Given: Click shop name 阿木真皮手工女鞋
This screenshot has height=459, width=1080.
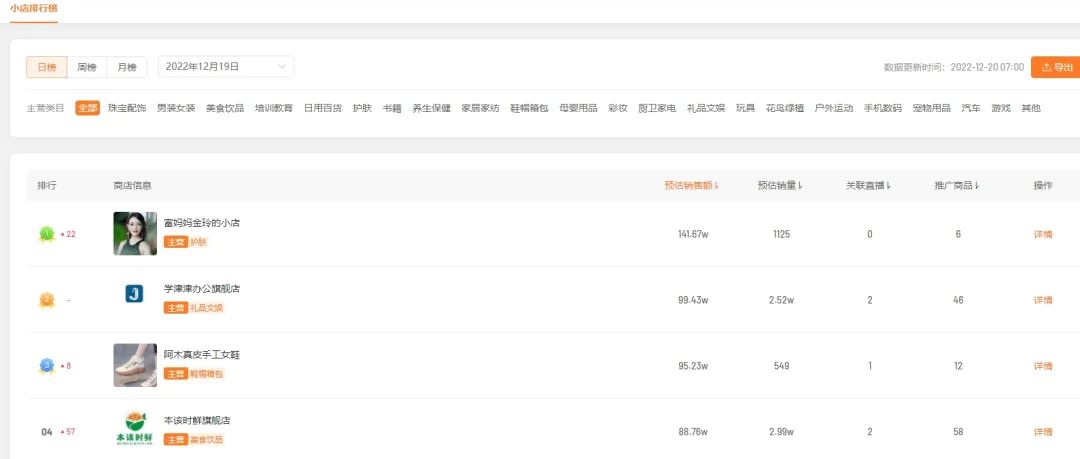Looking at the screenshot, I should pos(202,355).
